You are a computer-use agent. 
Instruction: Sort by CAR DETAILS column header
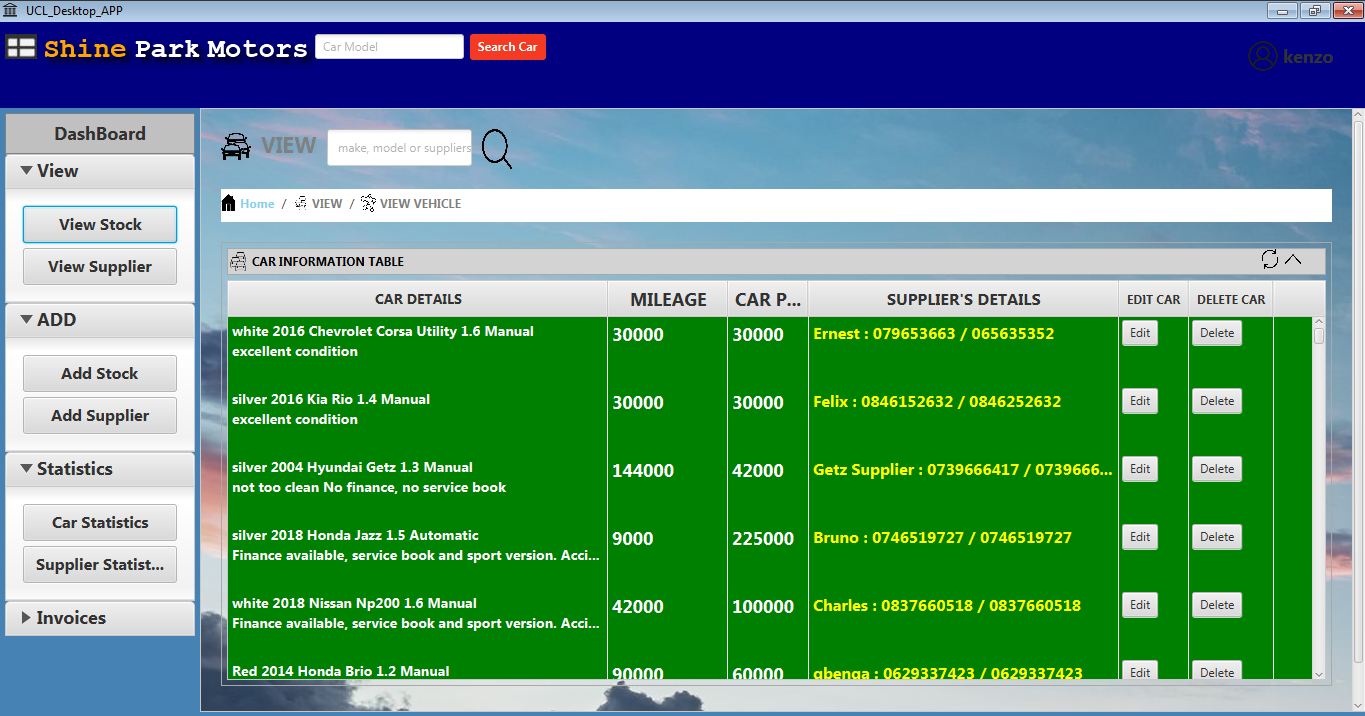[x=418, y=299]
